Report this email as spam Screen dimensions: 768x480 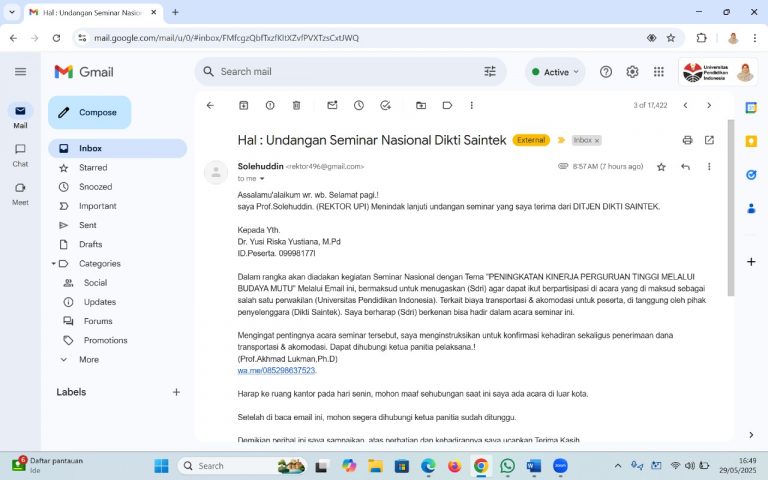270,105
